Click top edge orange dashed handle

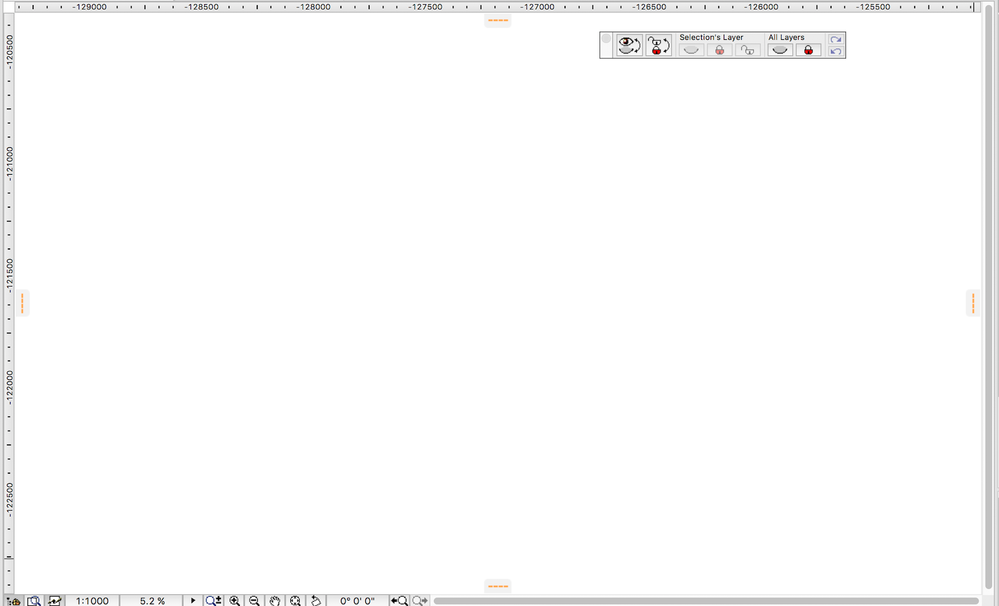498,20
